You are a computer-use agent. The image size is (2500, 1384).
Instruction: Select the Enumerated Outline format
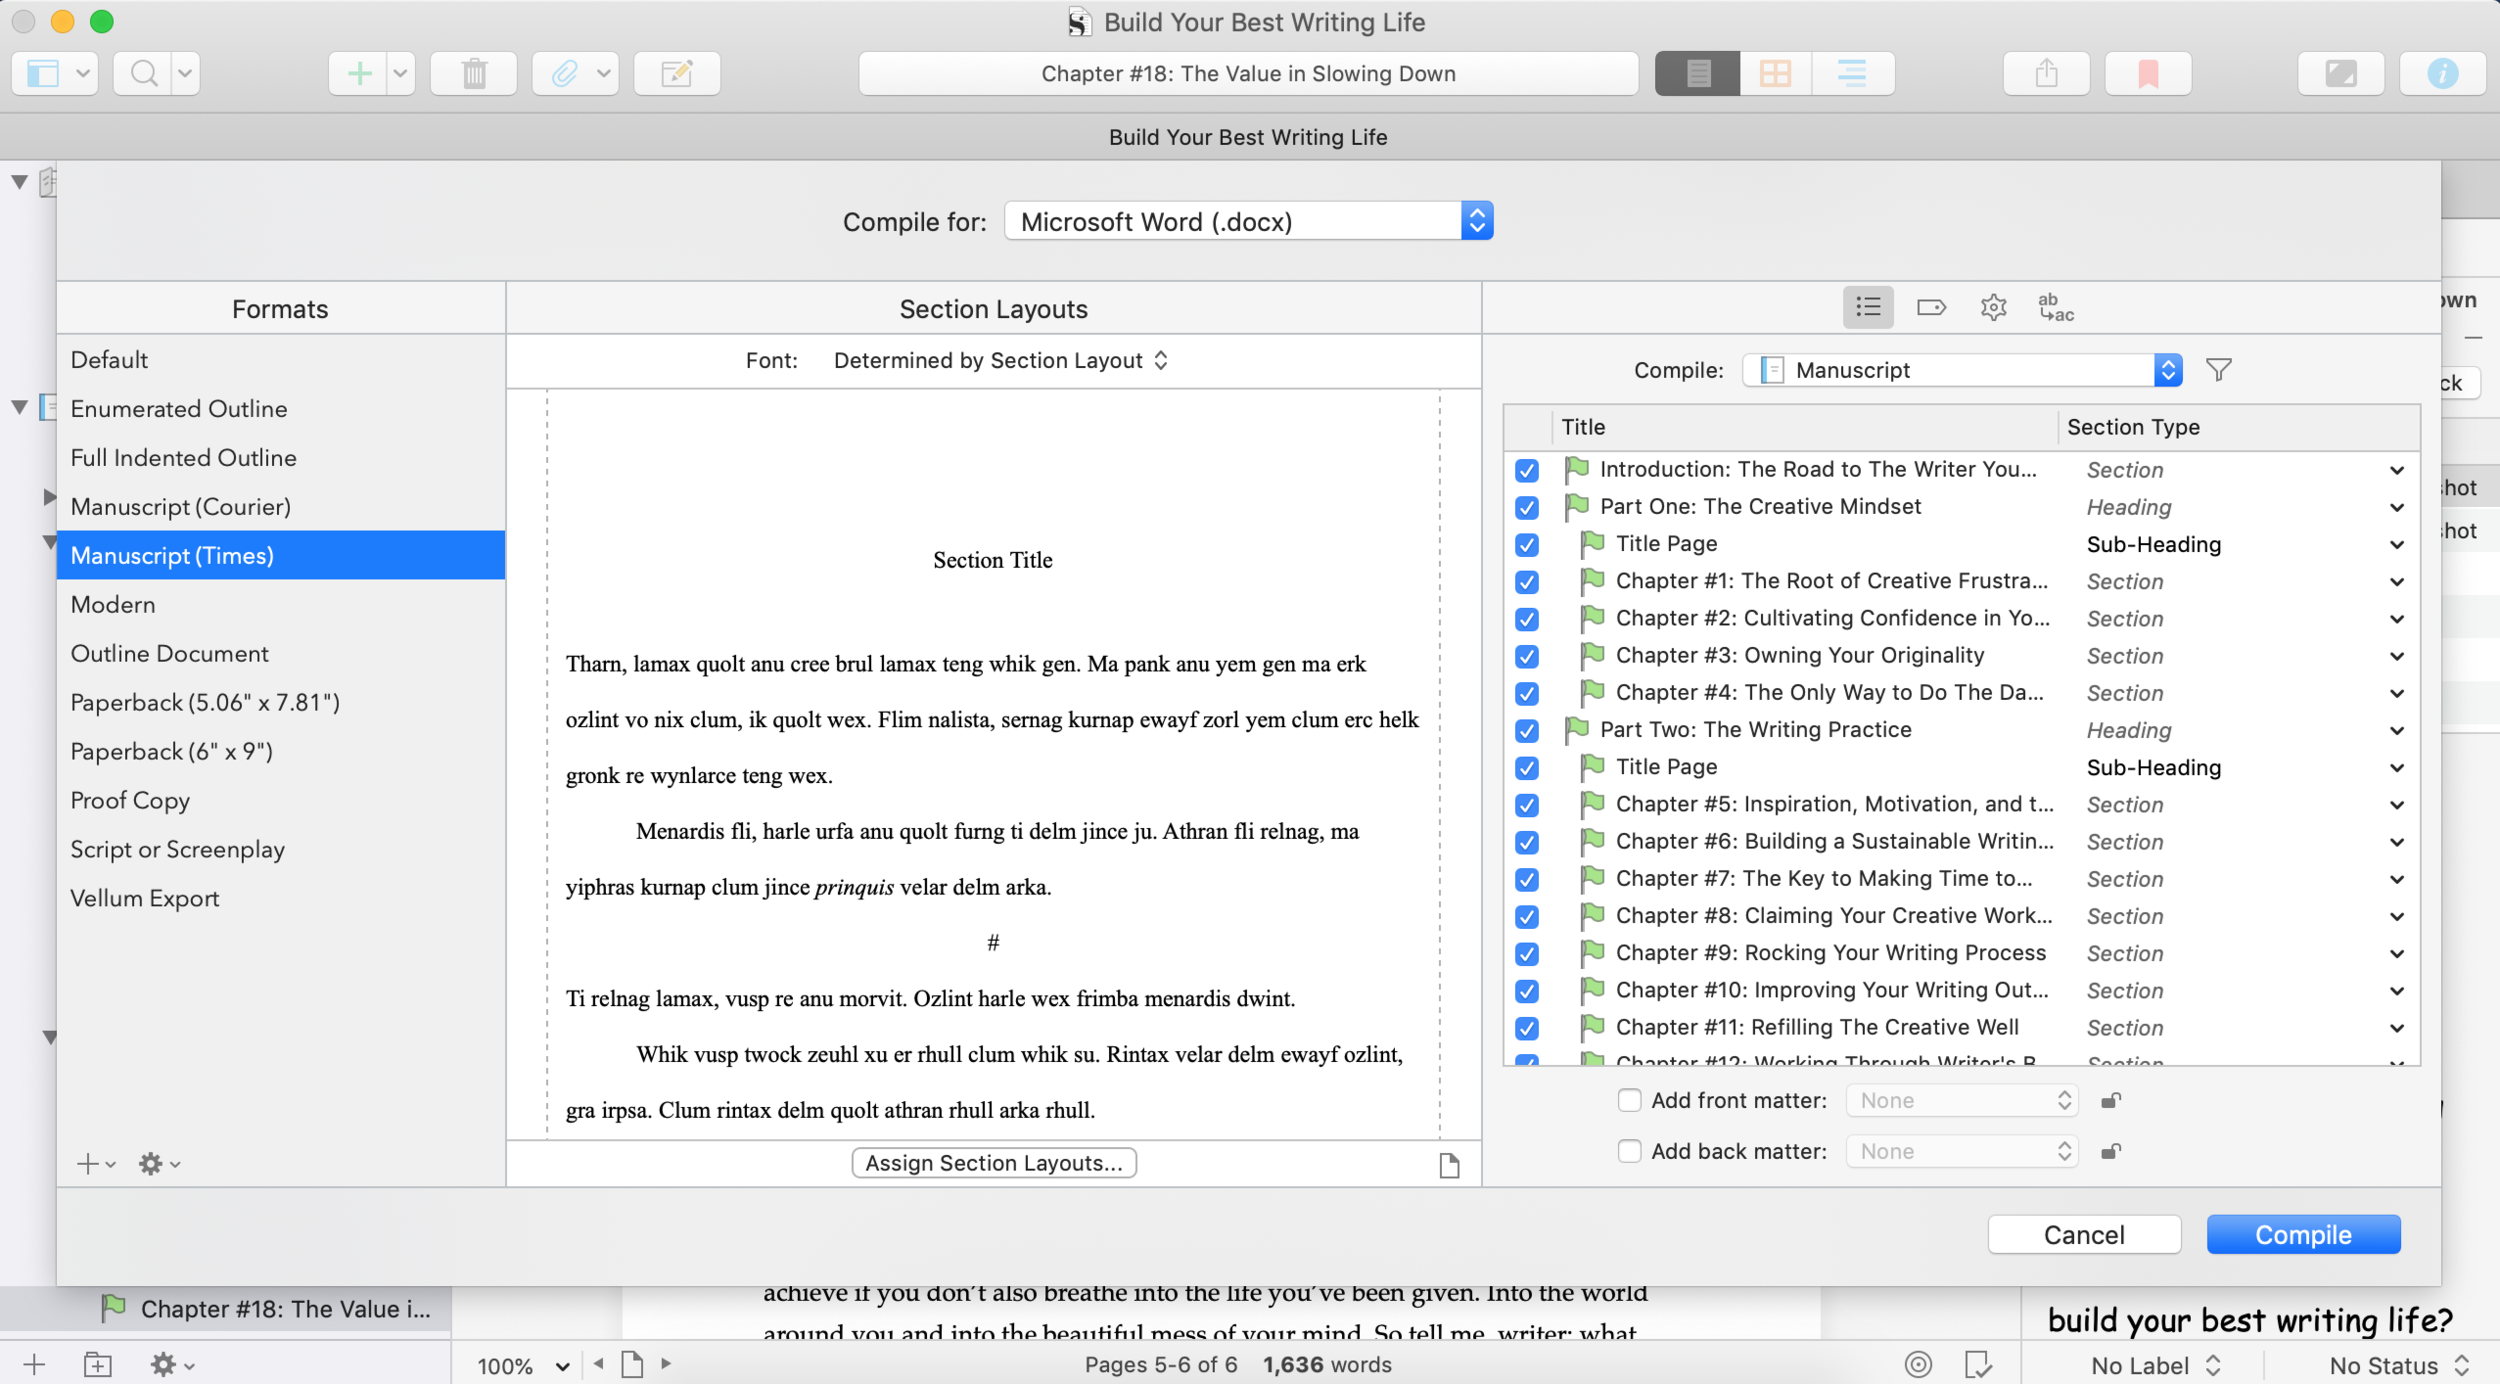(281, 409)
